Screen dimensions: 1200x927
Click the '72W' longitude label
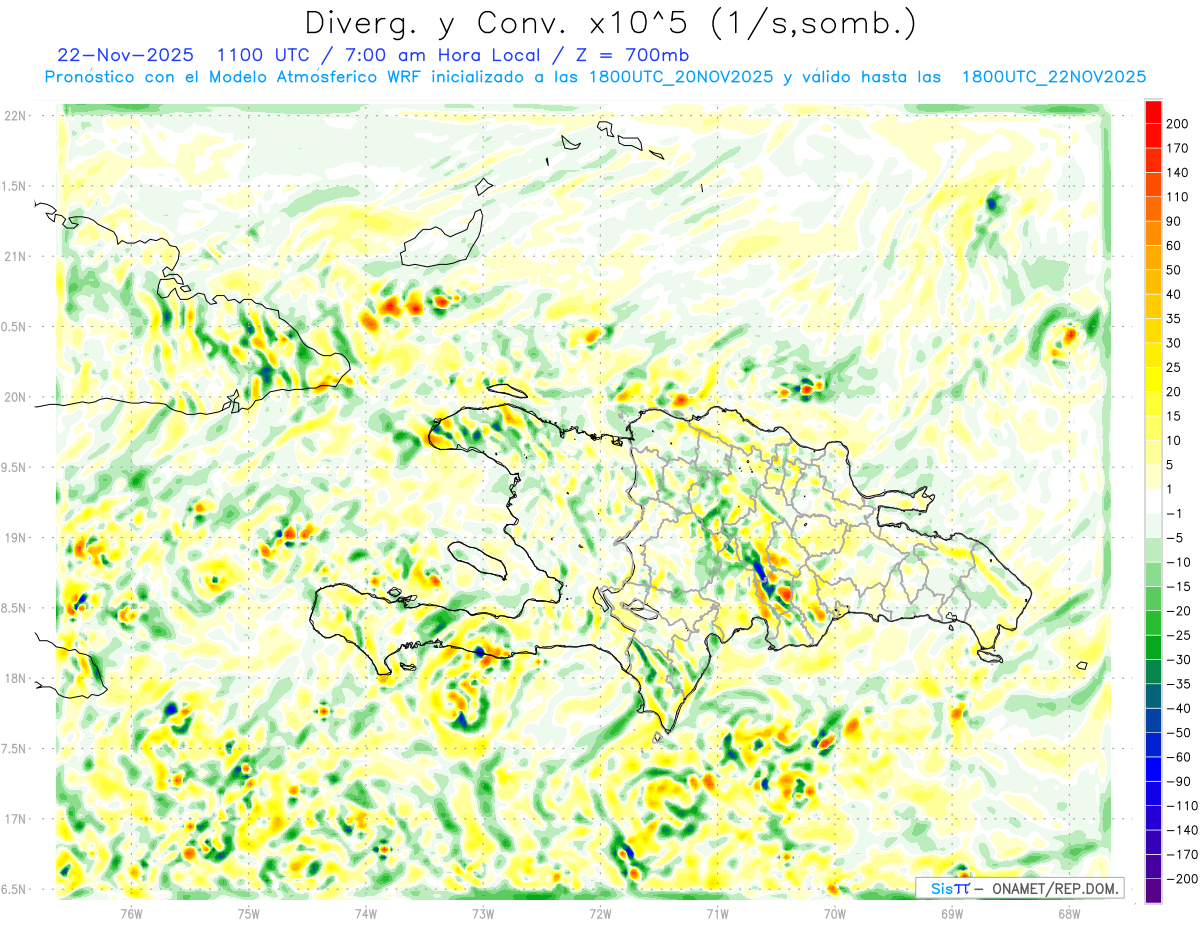600,913
